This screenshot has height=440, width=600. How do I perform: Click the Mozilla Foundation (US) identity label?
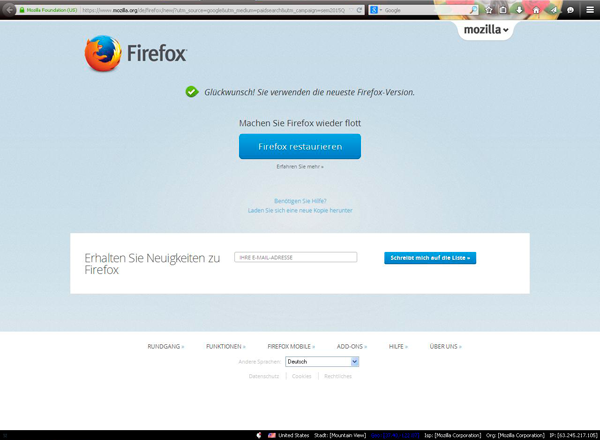click(x=52, y=10)
